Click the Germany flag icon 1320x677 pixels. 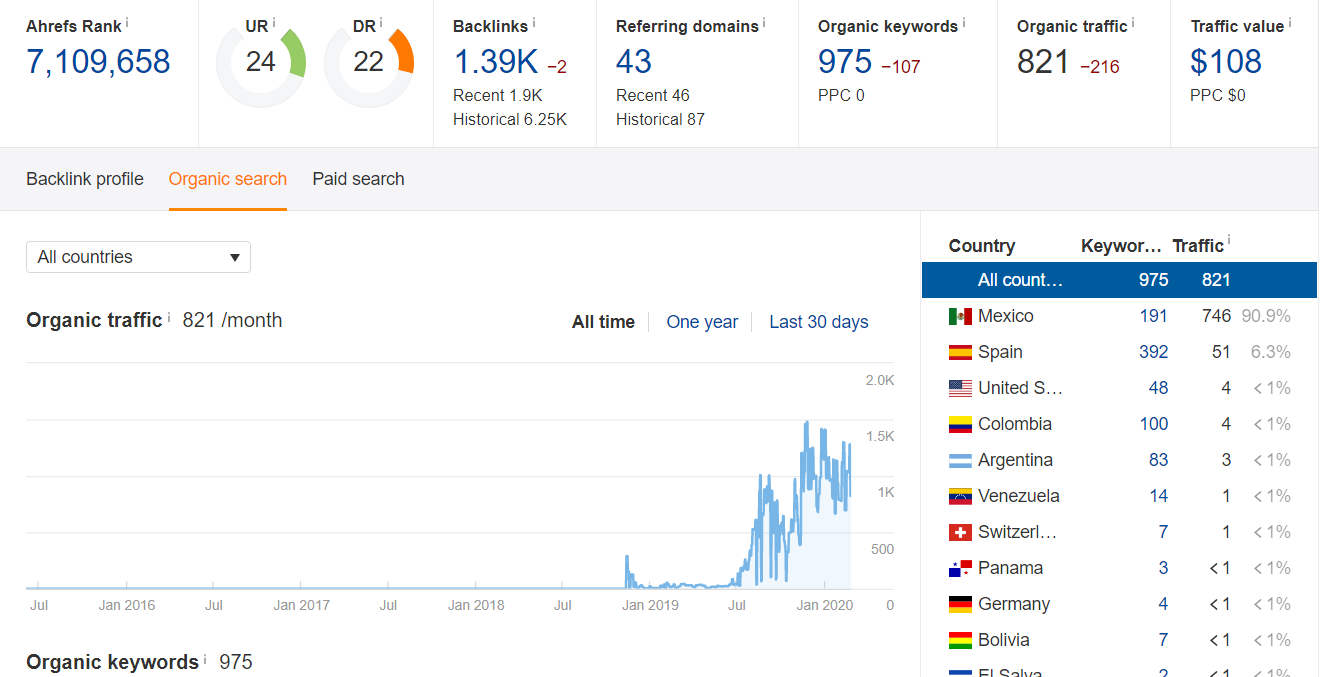(x=960, y=604)
